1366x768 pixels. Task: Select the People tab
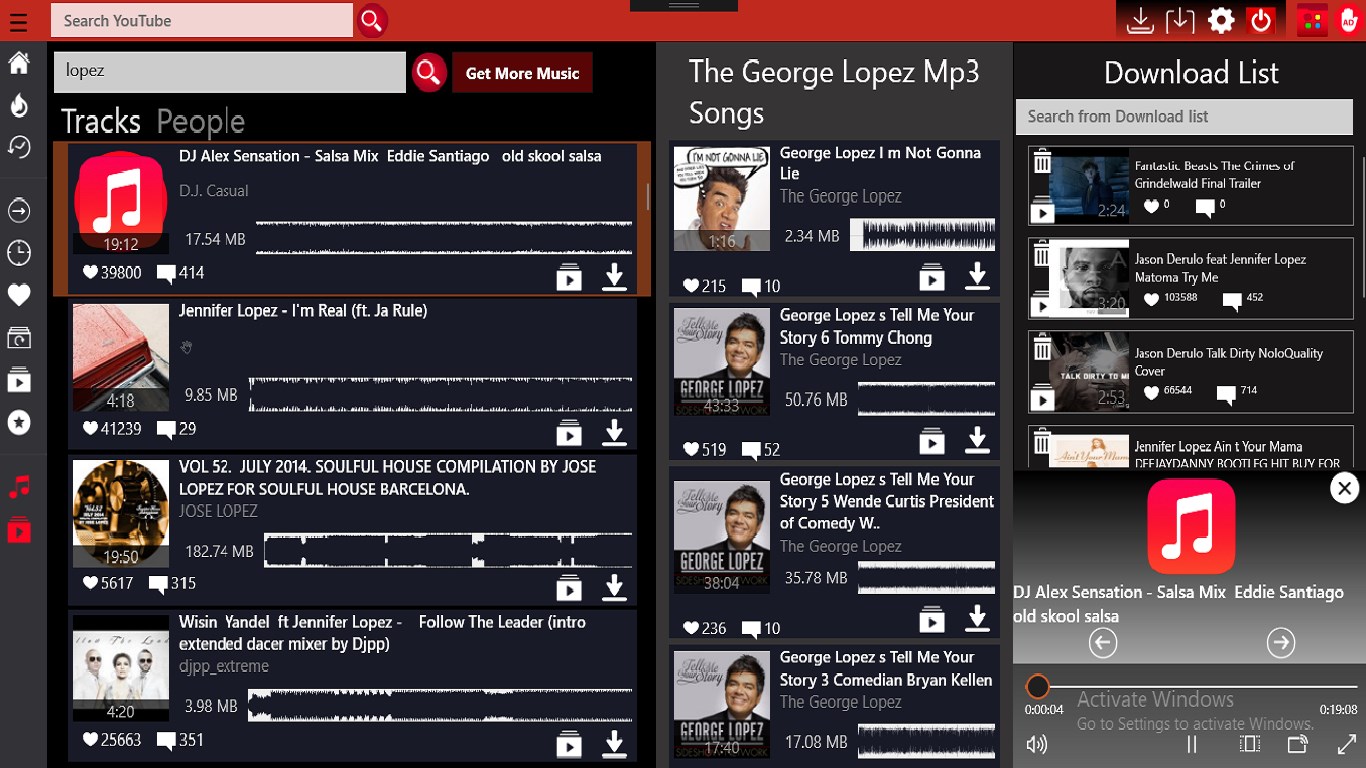point(201,121)
